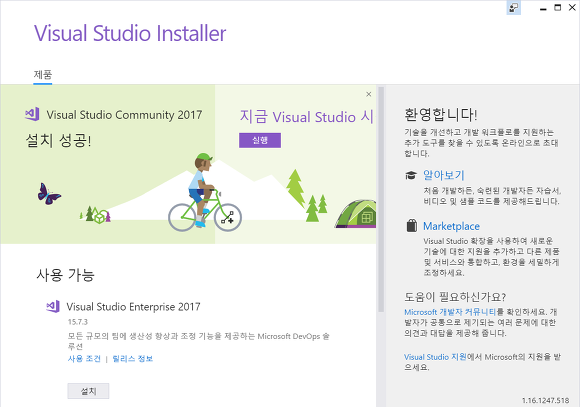Click the cyclist illustration in banner
The height and width of the screenshot is (407, 580).
pyautogui.click(x=205, y=192)
